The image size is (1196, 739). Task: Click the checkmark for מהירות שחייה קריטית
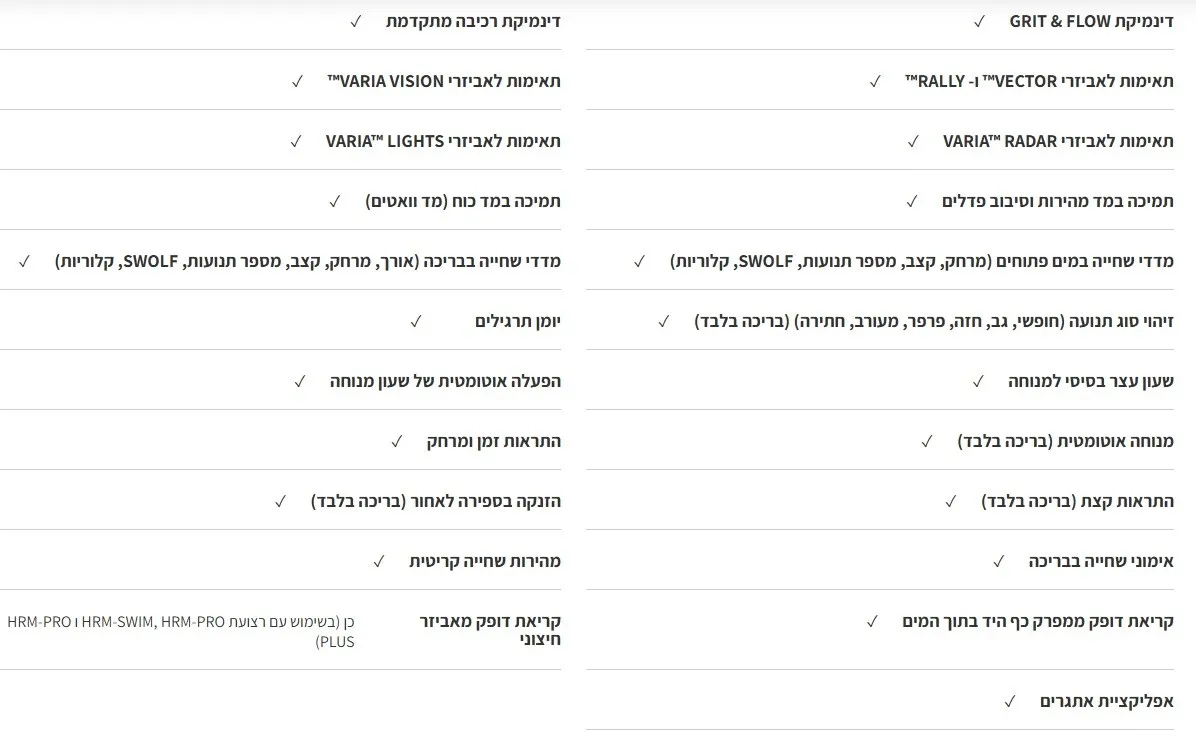pyautogui.click(x=379, y=561)
